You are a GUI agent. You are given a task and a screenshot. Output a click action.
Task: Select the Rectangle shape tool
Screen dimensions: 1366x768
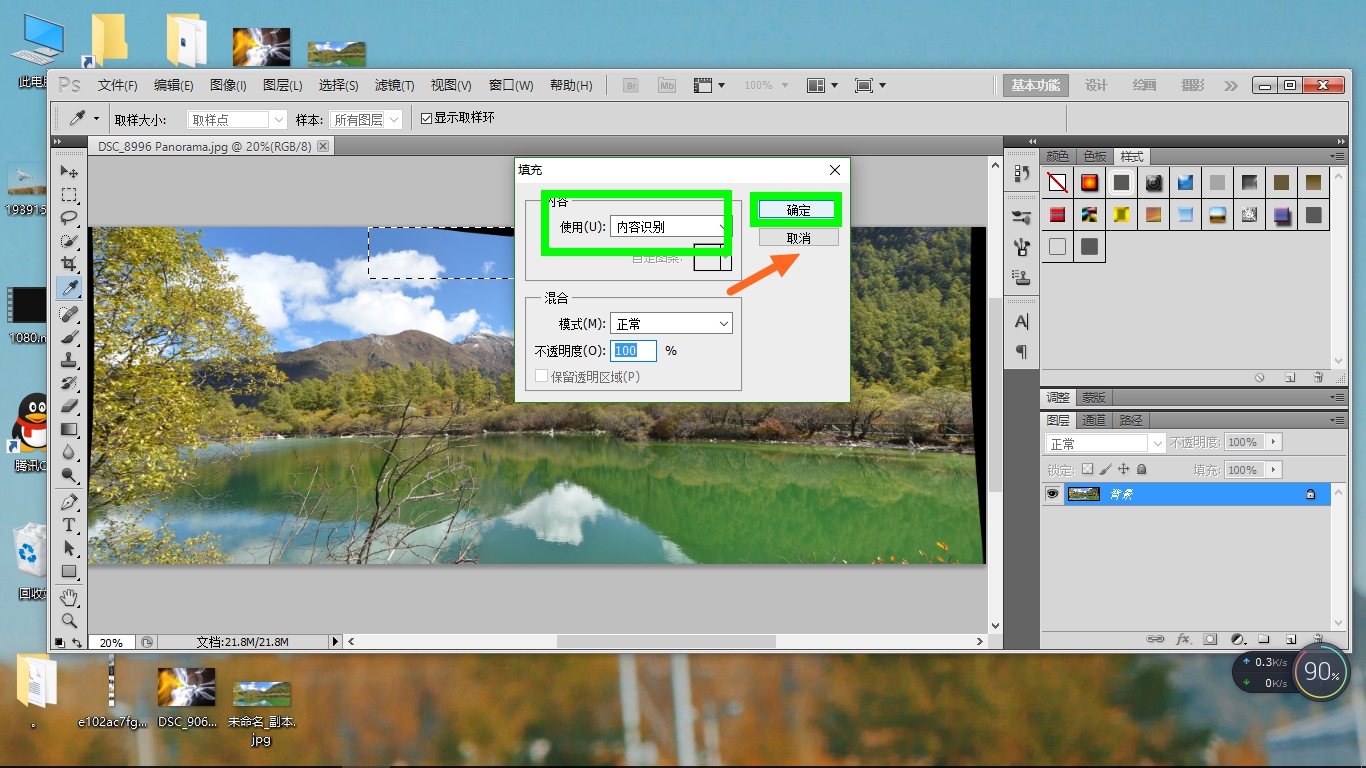69,571
